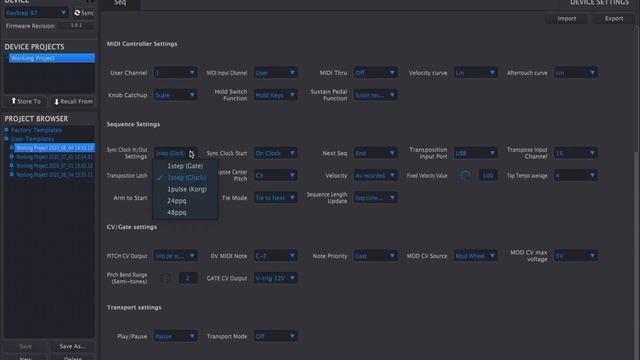Open the Next Seq dropdown
The width and height of the screenshot is (640, 360).
[375, 153]
